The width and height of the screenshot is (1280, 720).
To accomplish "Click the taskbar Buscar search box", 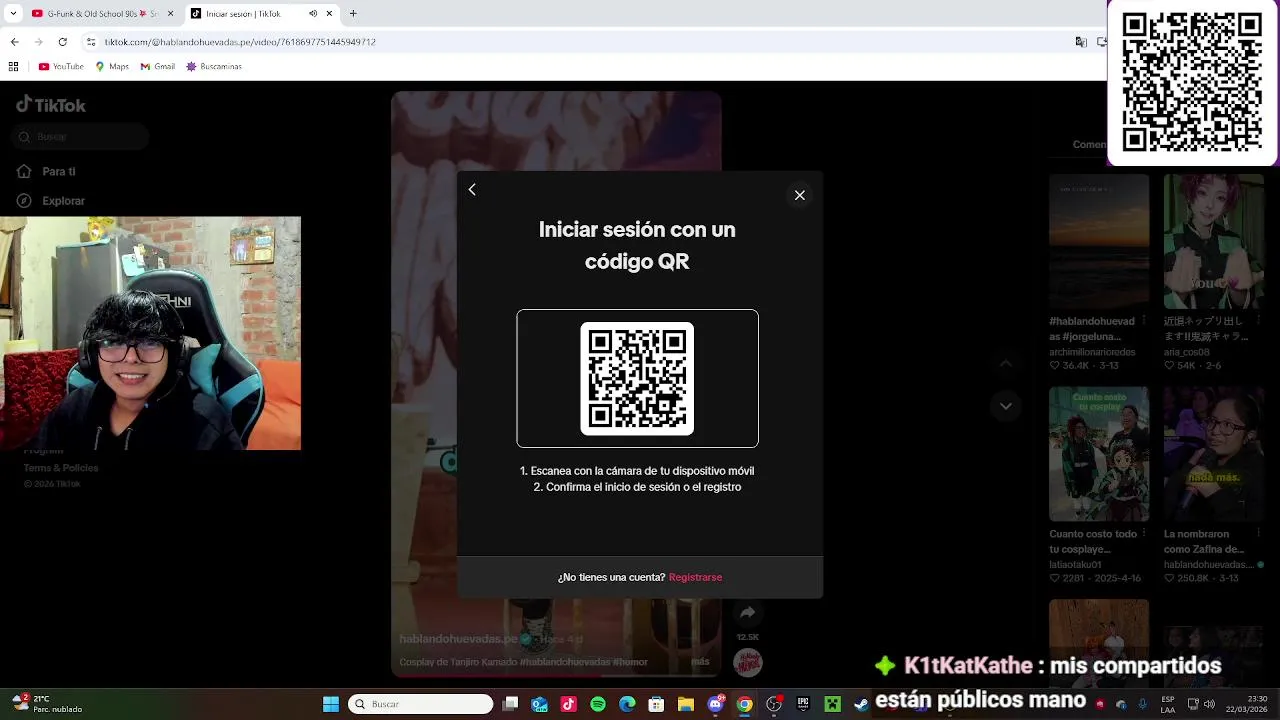I will click(420, 704).
